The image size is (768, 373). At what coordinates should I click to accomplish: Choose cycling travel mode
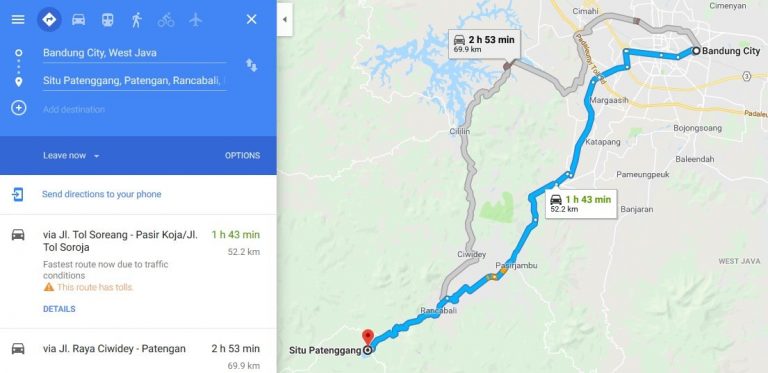[x=166, y=20]
